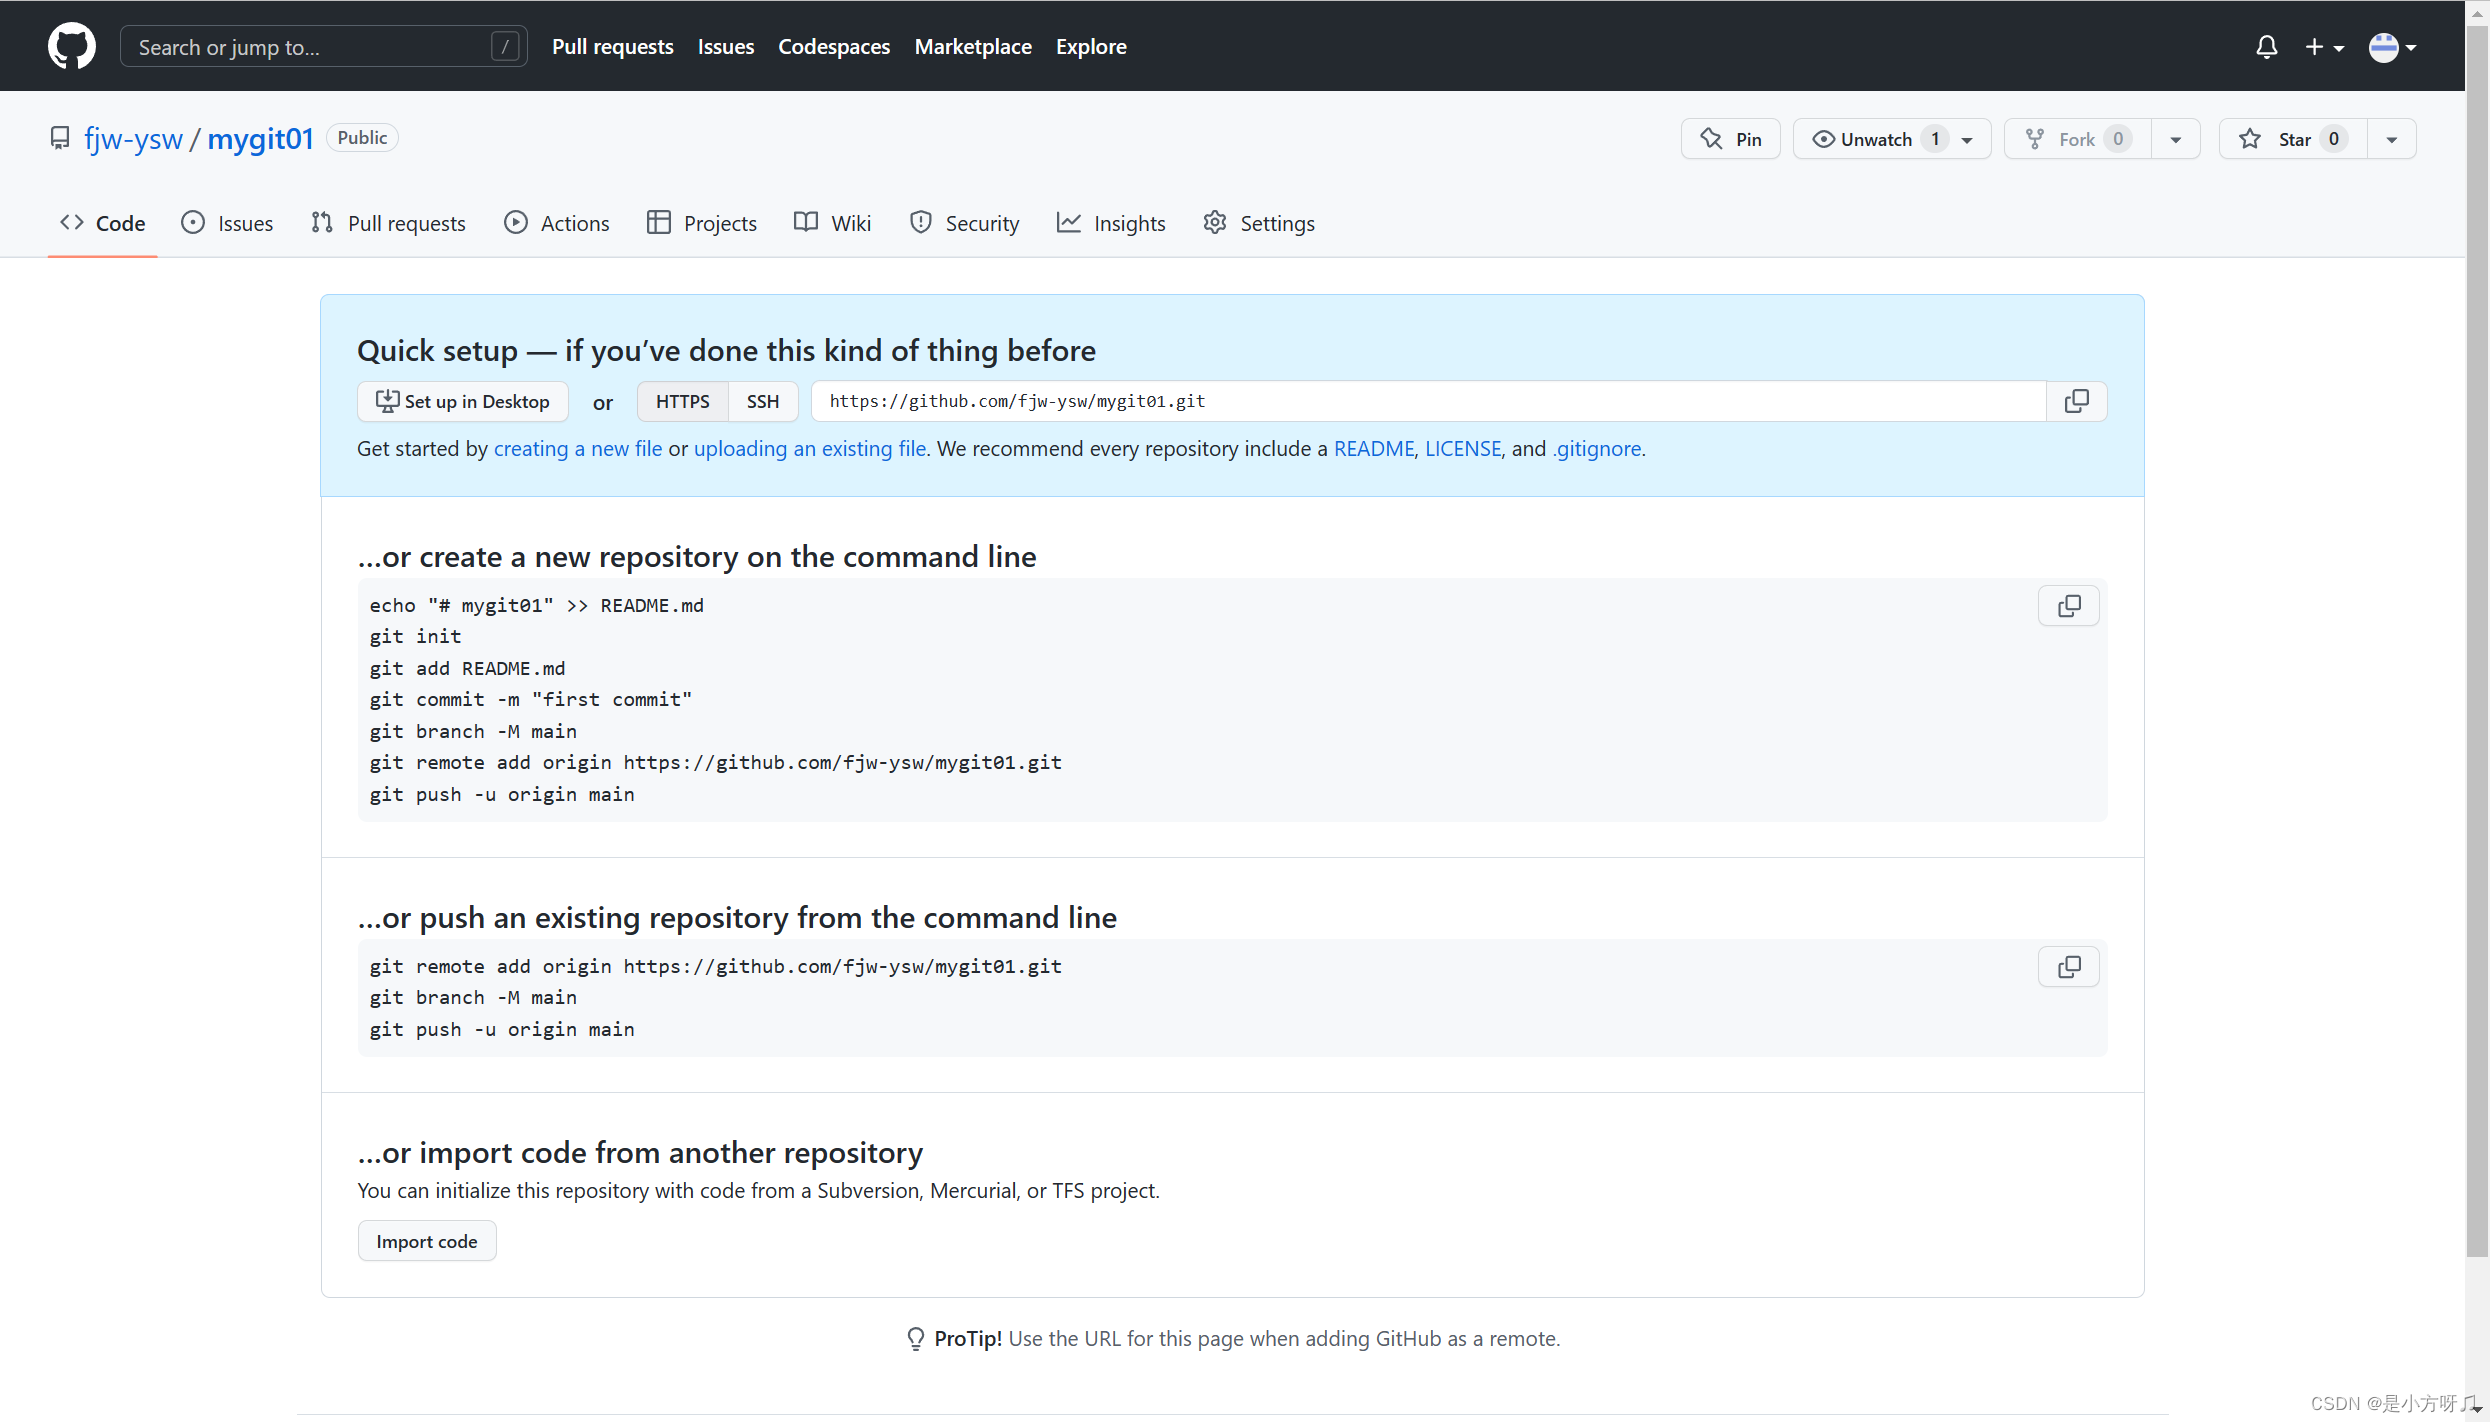
Task: Open the Wiki tab
Action: click(832, 223)
